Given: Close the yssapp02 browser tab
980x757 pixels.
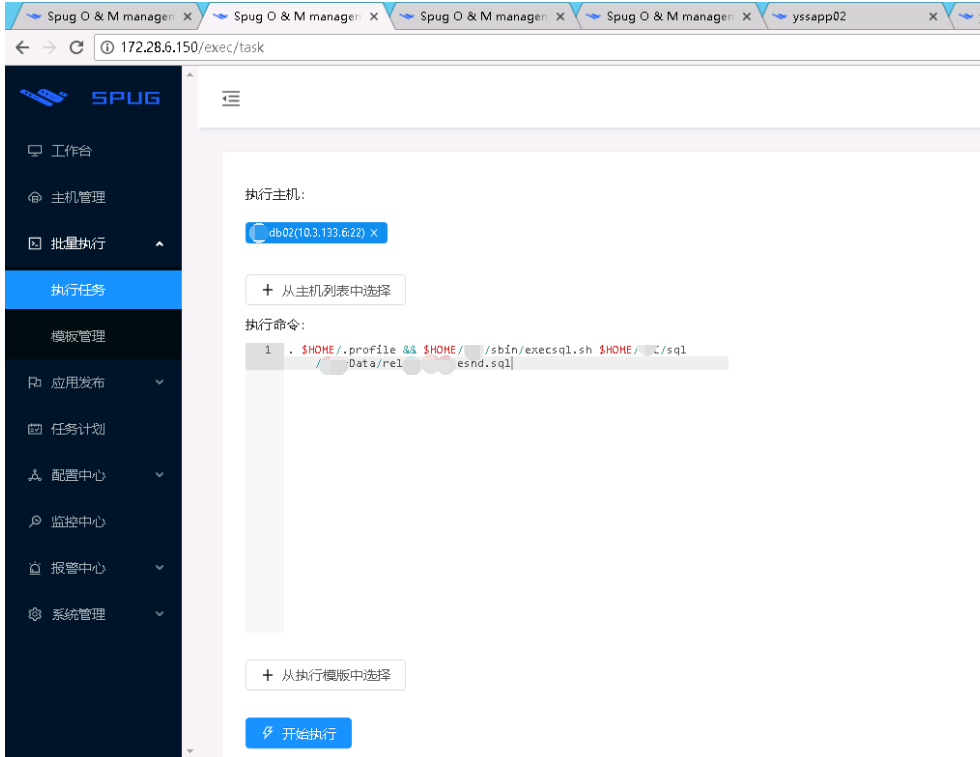Looking at the screenshot, I should coord(932,17).
